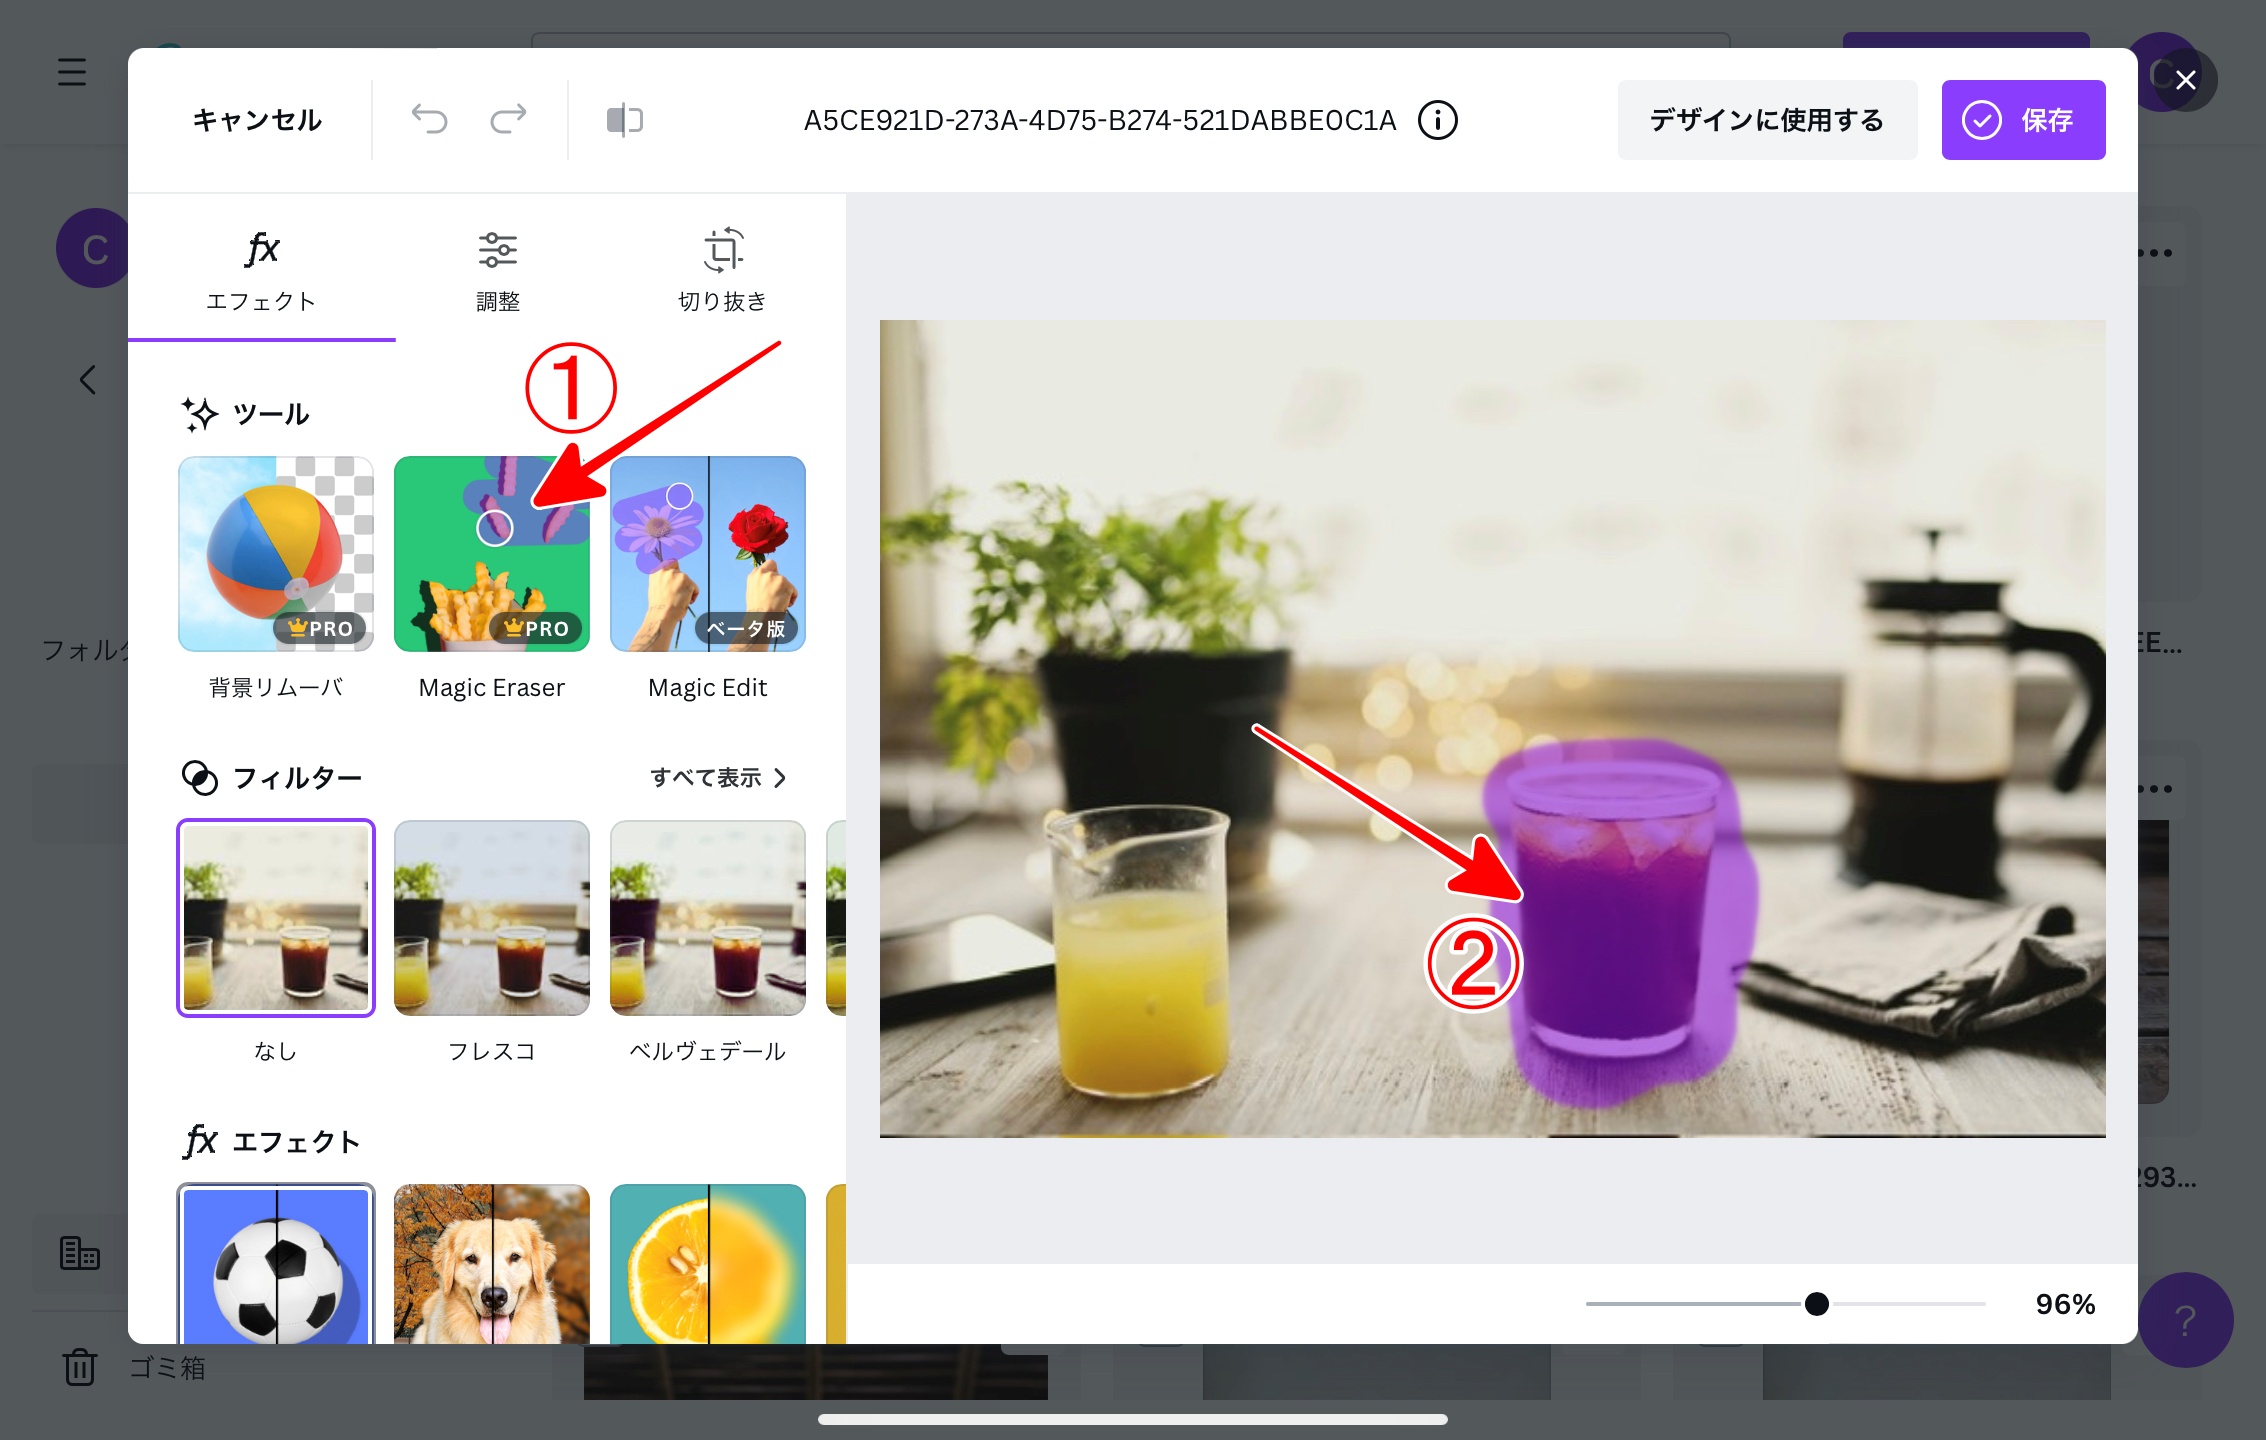Click デザインに使用する button

click(x=1767, y=120)
